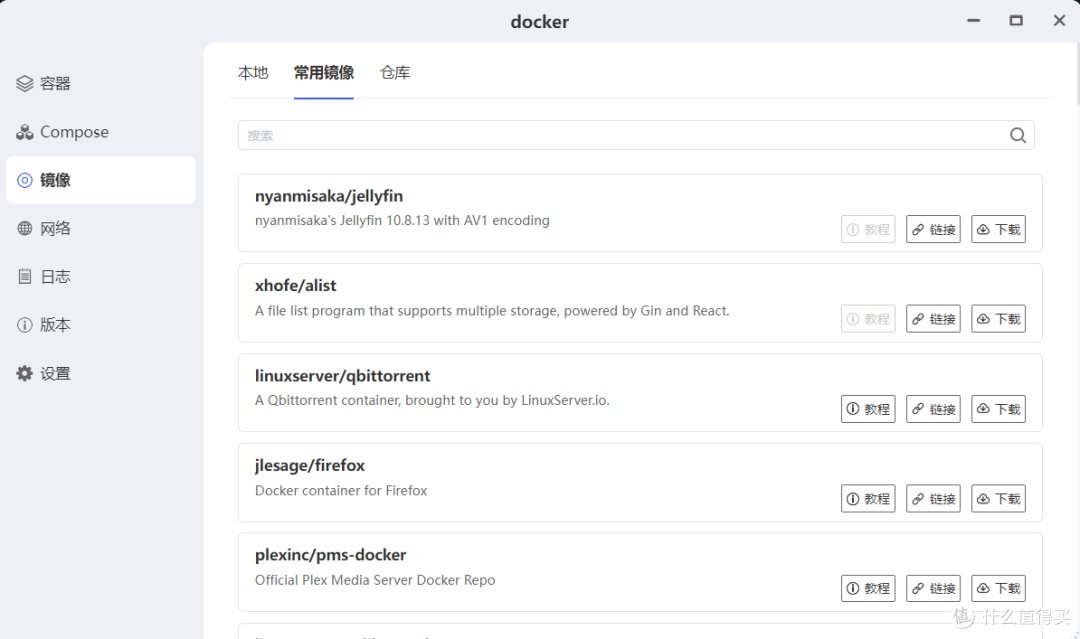Screen dimensions: 1080x639
Task: Click the globe icon beside 网络
Action: click(25, 228)
